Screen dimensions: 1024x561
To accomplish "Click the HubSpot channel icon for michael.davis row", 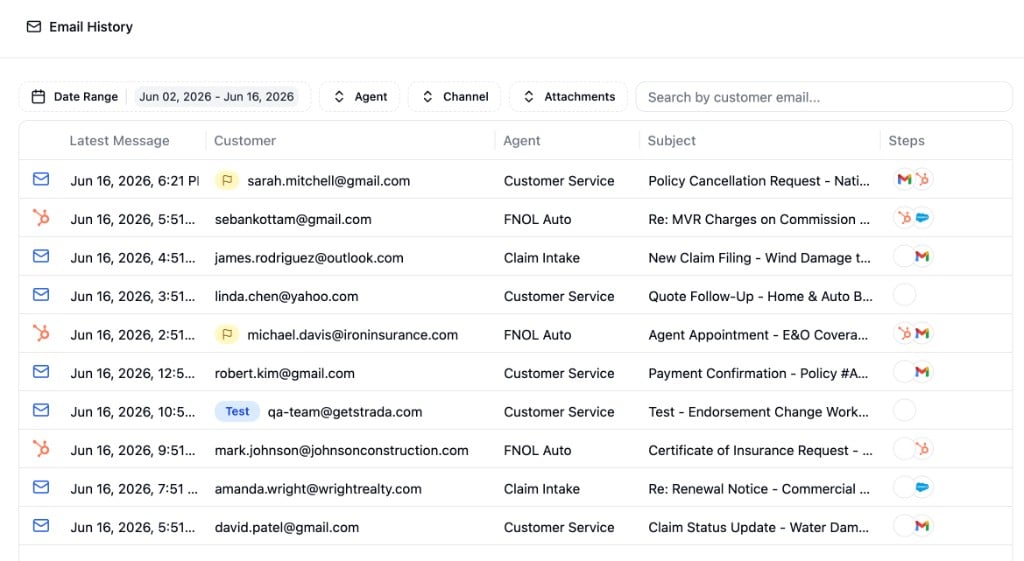I will click(41, 332).
